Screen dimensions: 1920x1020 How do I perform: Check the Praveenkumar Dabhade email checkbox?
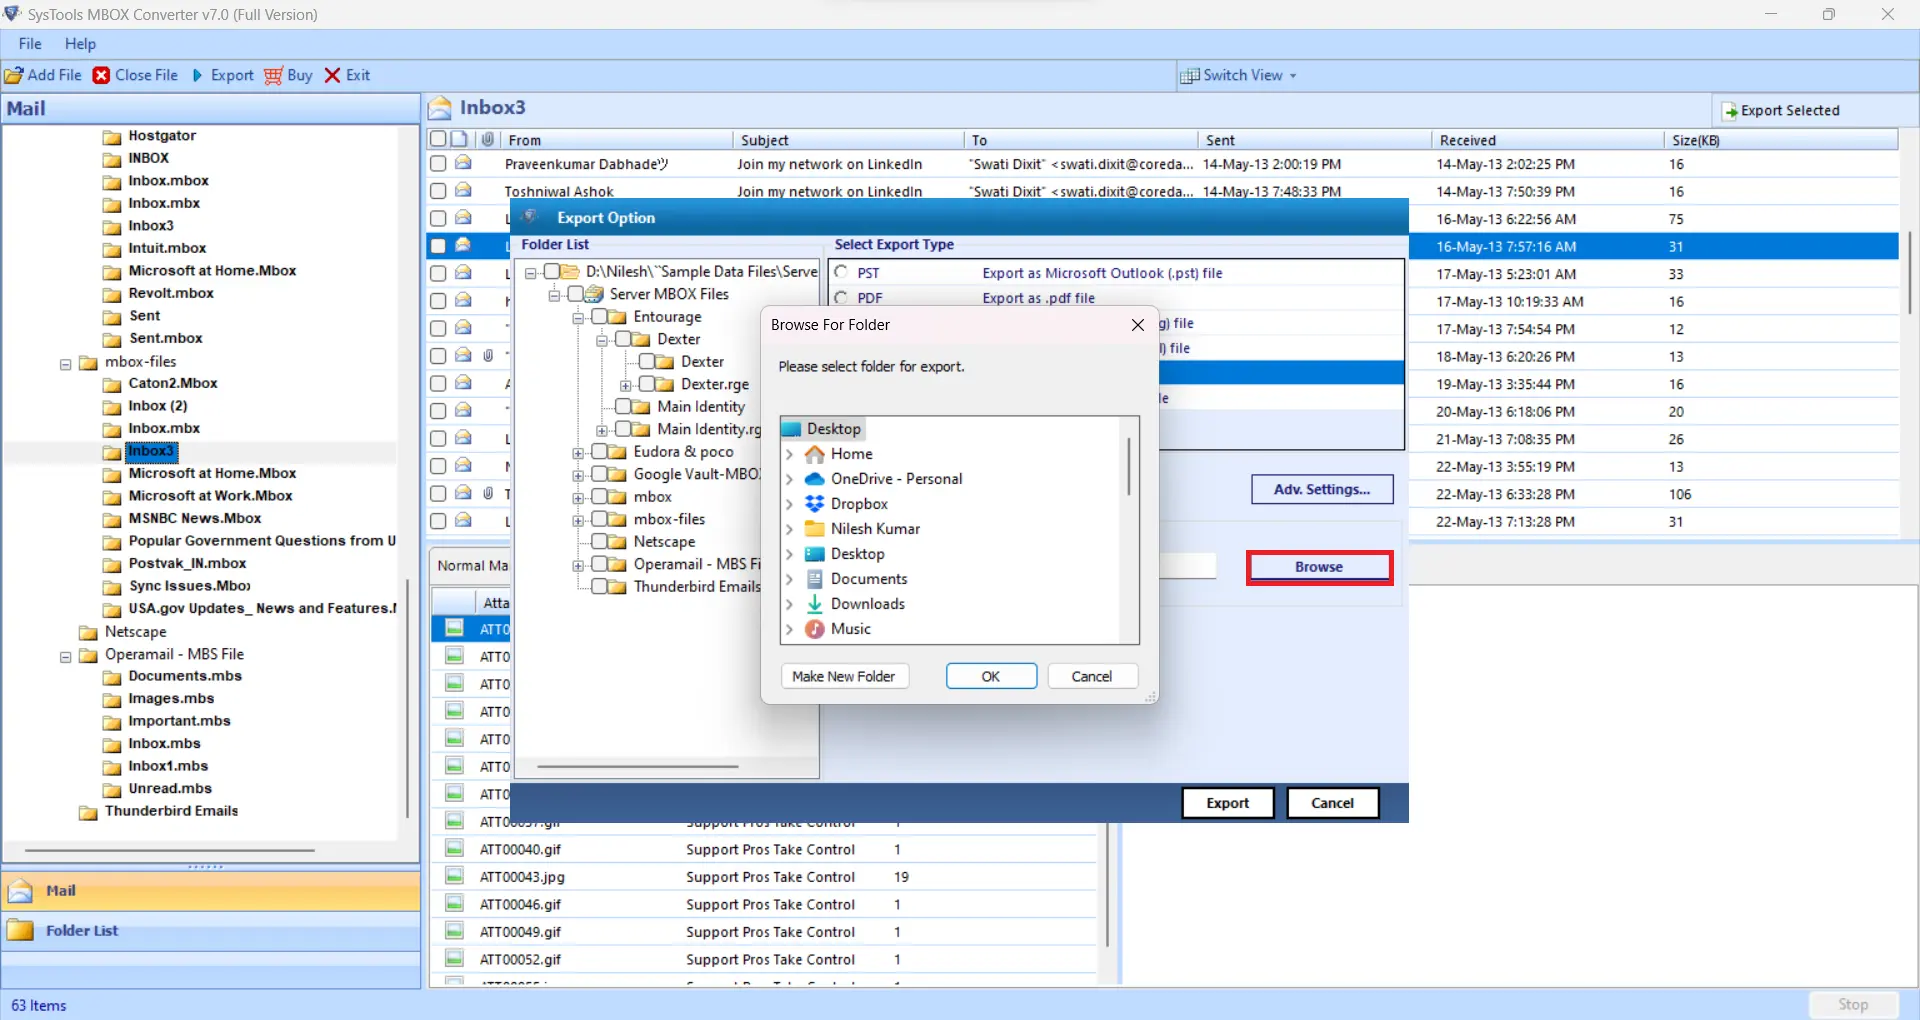pos(438,163)
